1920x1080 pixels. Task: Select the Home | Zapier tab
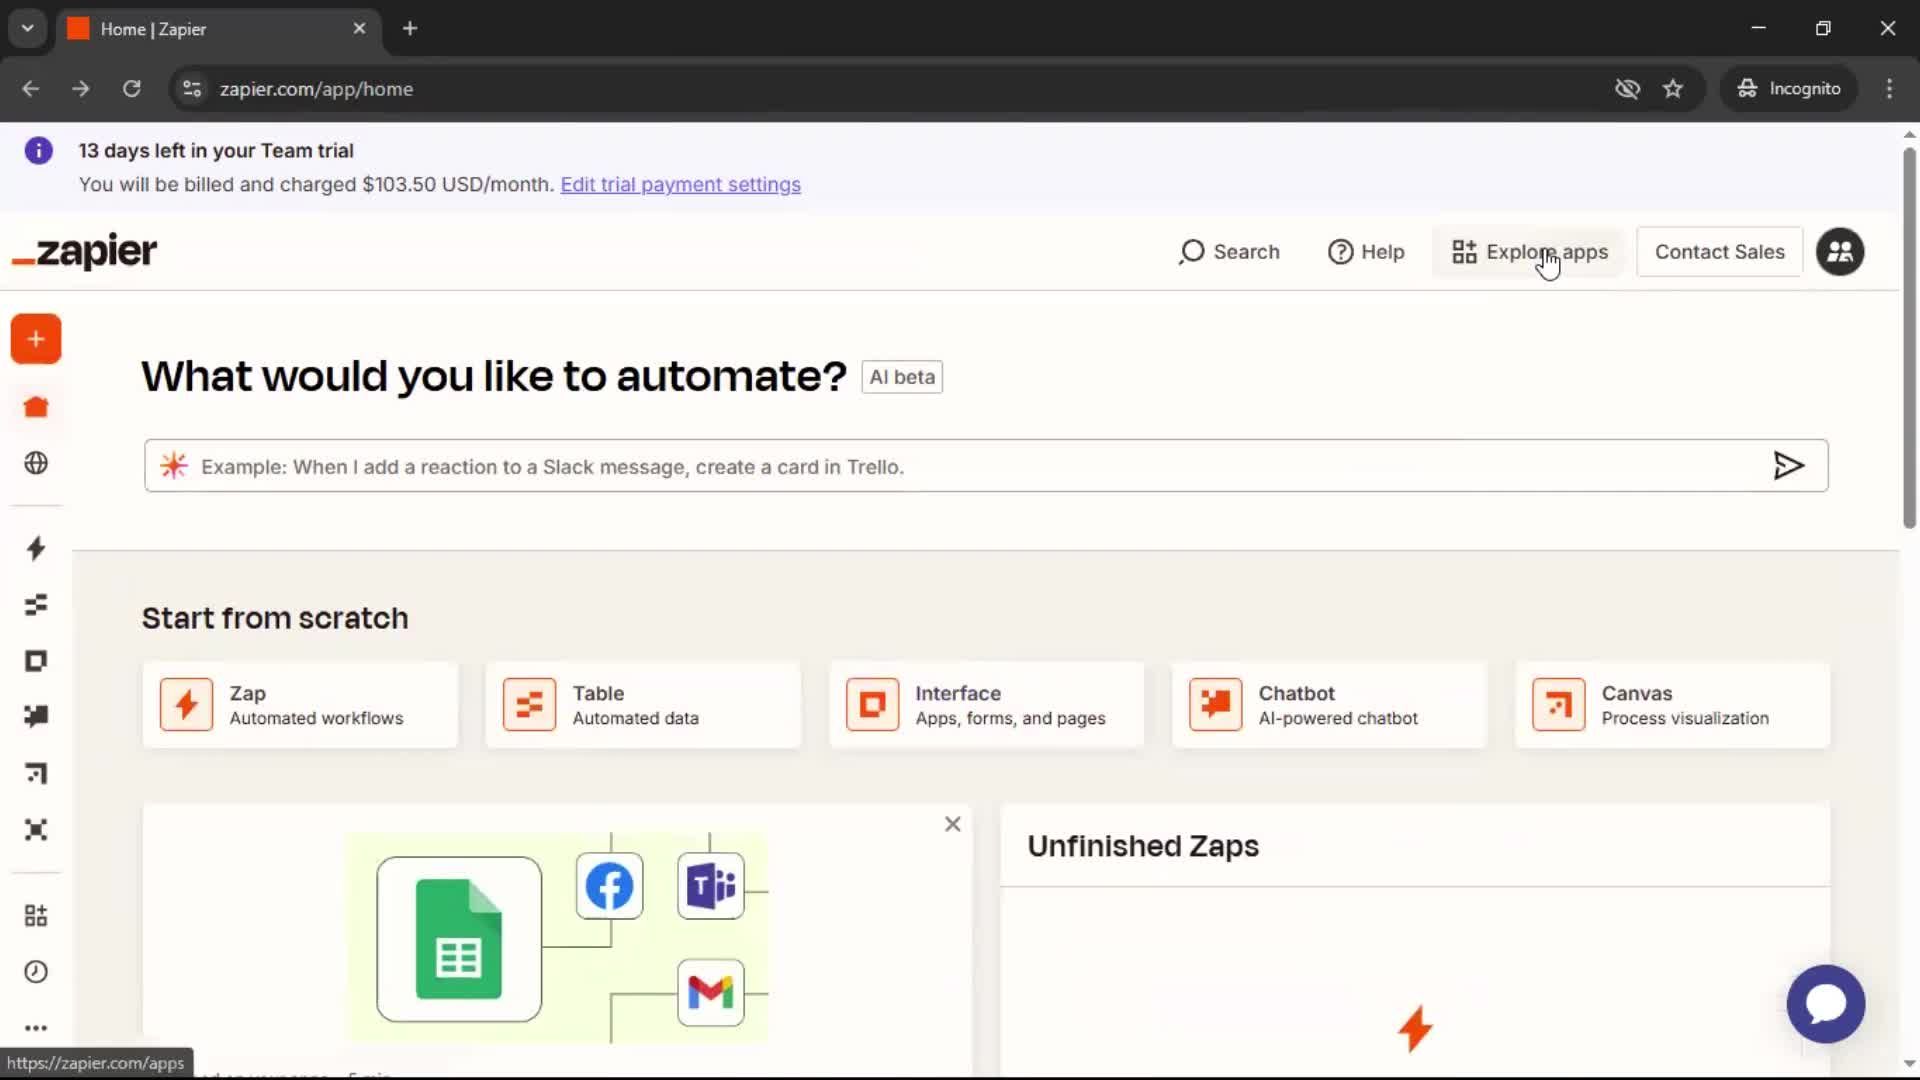point(218,29)
